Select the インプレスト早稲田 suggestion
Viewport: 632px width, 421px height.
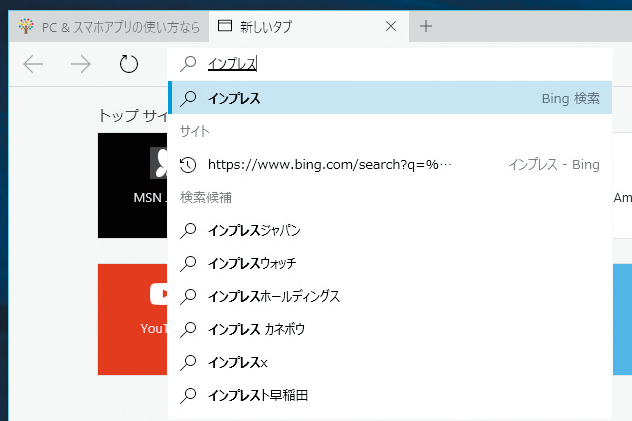(x=390, y=396)
